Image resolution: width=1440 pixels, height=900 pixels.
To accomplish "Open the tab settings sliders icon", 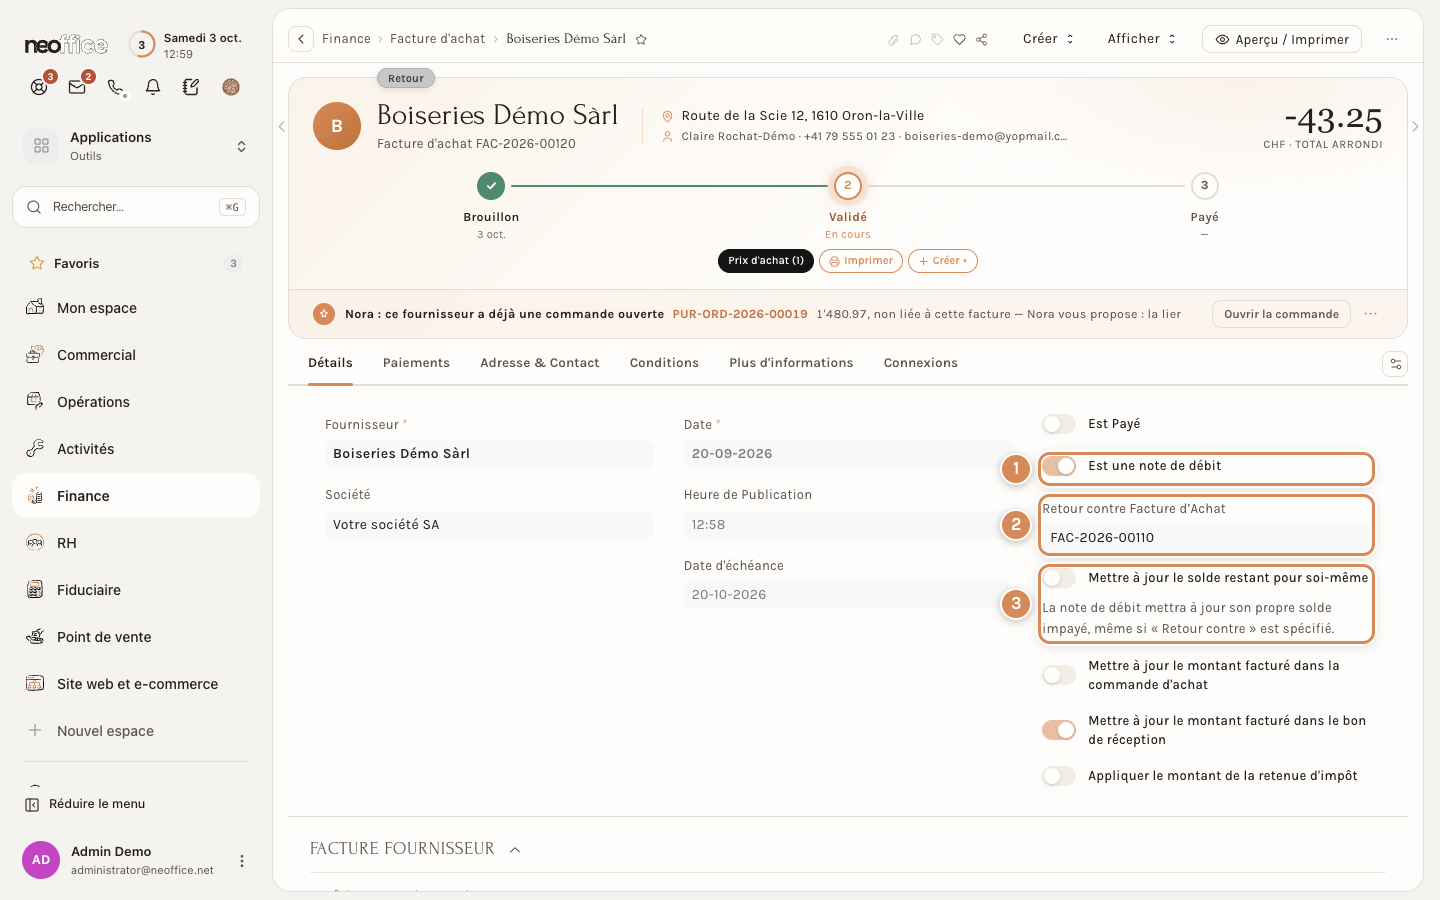I will coord(1395,364).
